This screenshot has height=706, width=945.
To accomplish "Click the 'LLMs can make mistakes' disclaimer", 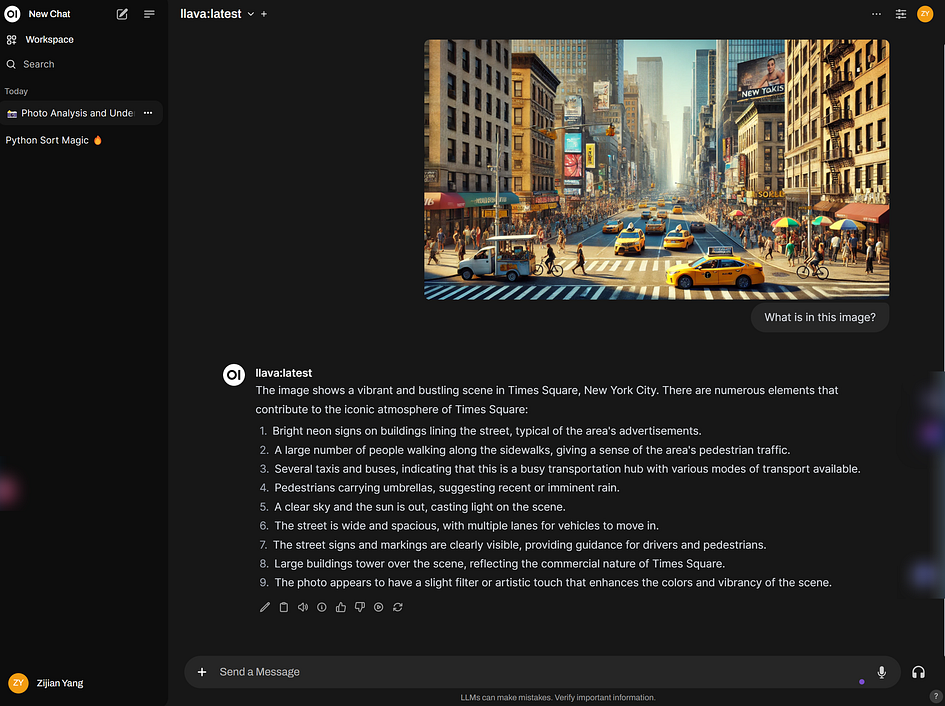I will click(557, 698).
